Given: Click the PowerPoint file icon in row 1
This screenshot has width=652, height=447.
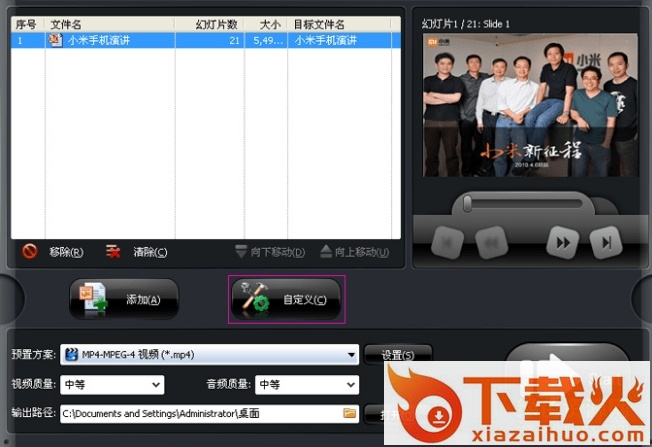Looking at the screenshot, I should 56,40.
